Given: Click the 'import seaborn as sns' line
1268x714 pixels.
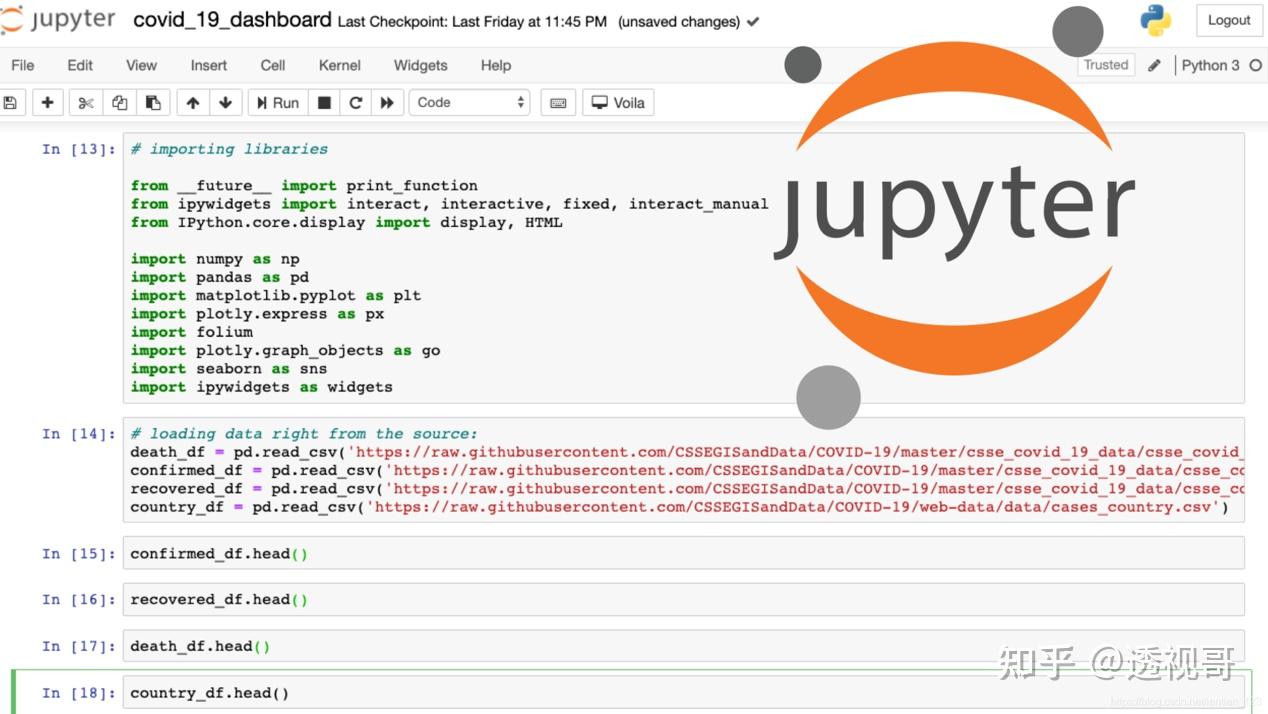Looking at the screenshot, I should [x=228, y=369].
